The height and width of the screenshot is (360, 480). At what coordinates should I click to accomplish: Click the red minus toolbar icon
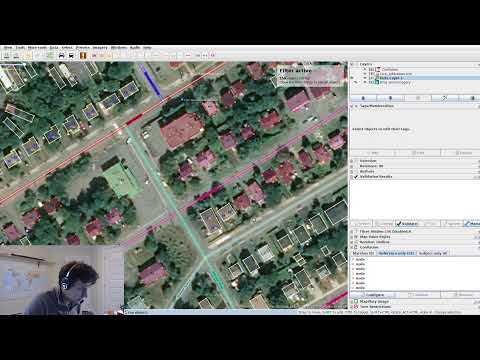click(x=188, y=55)
